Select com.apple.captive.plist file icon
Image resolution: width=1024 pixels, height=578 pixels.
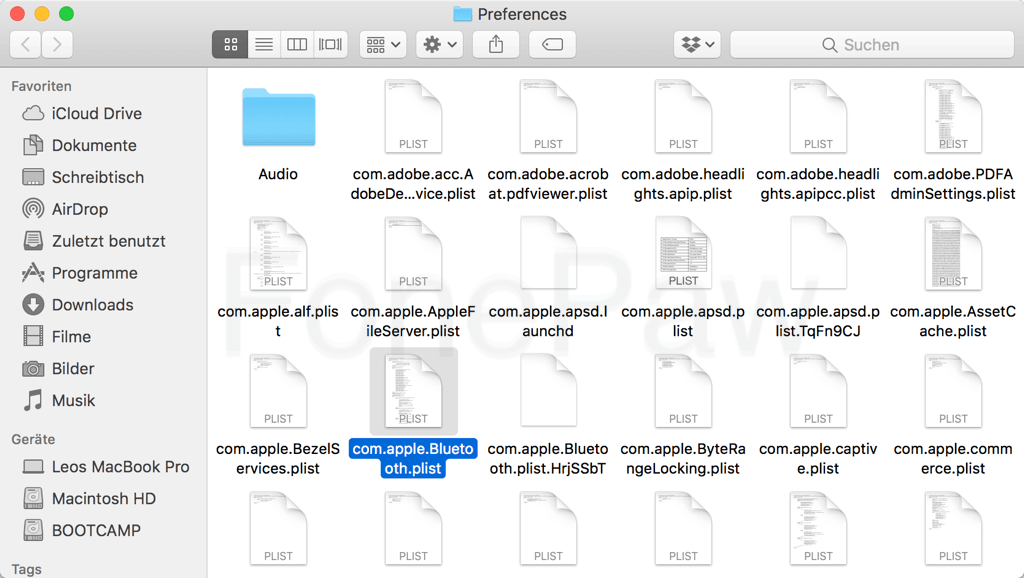click(x=818, y=391)
